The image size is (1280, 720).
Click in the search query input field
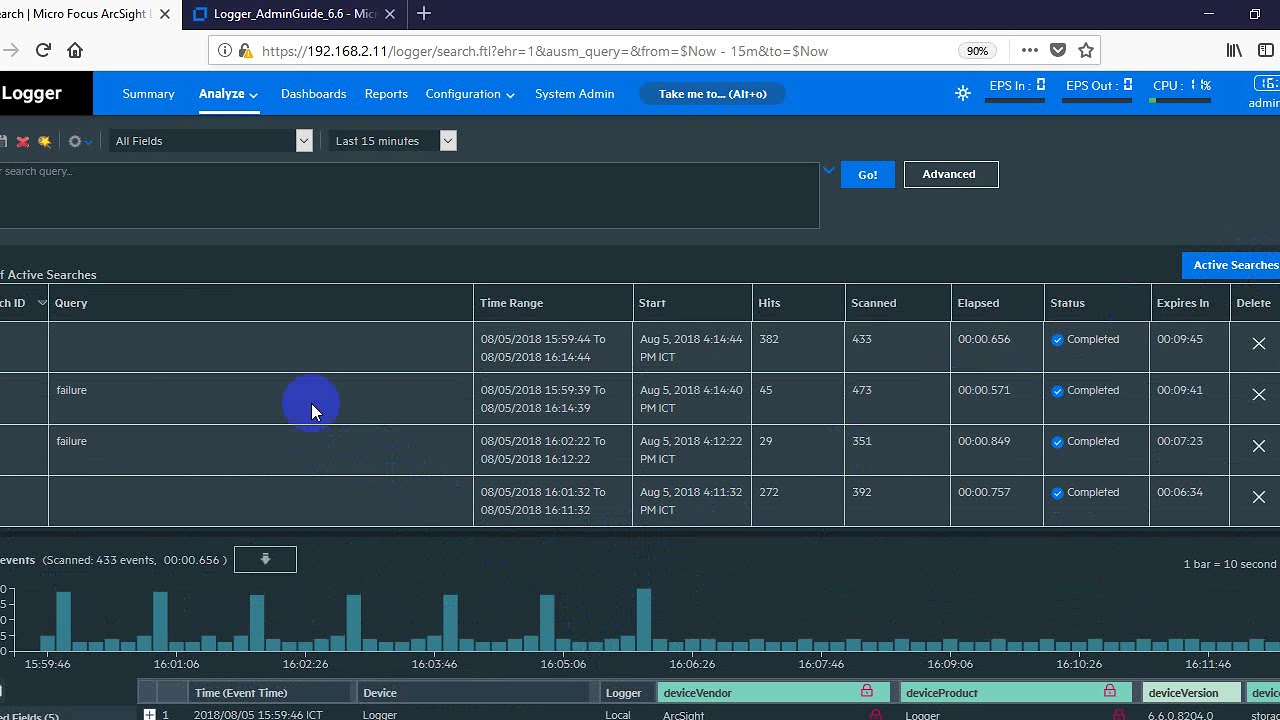(409, 195)
